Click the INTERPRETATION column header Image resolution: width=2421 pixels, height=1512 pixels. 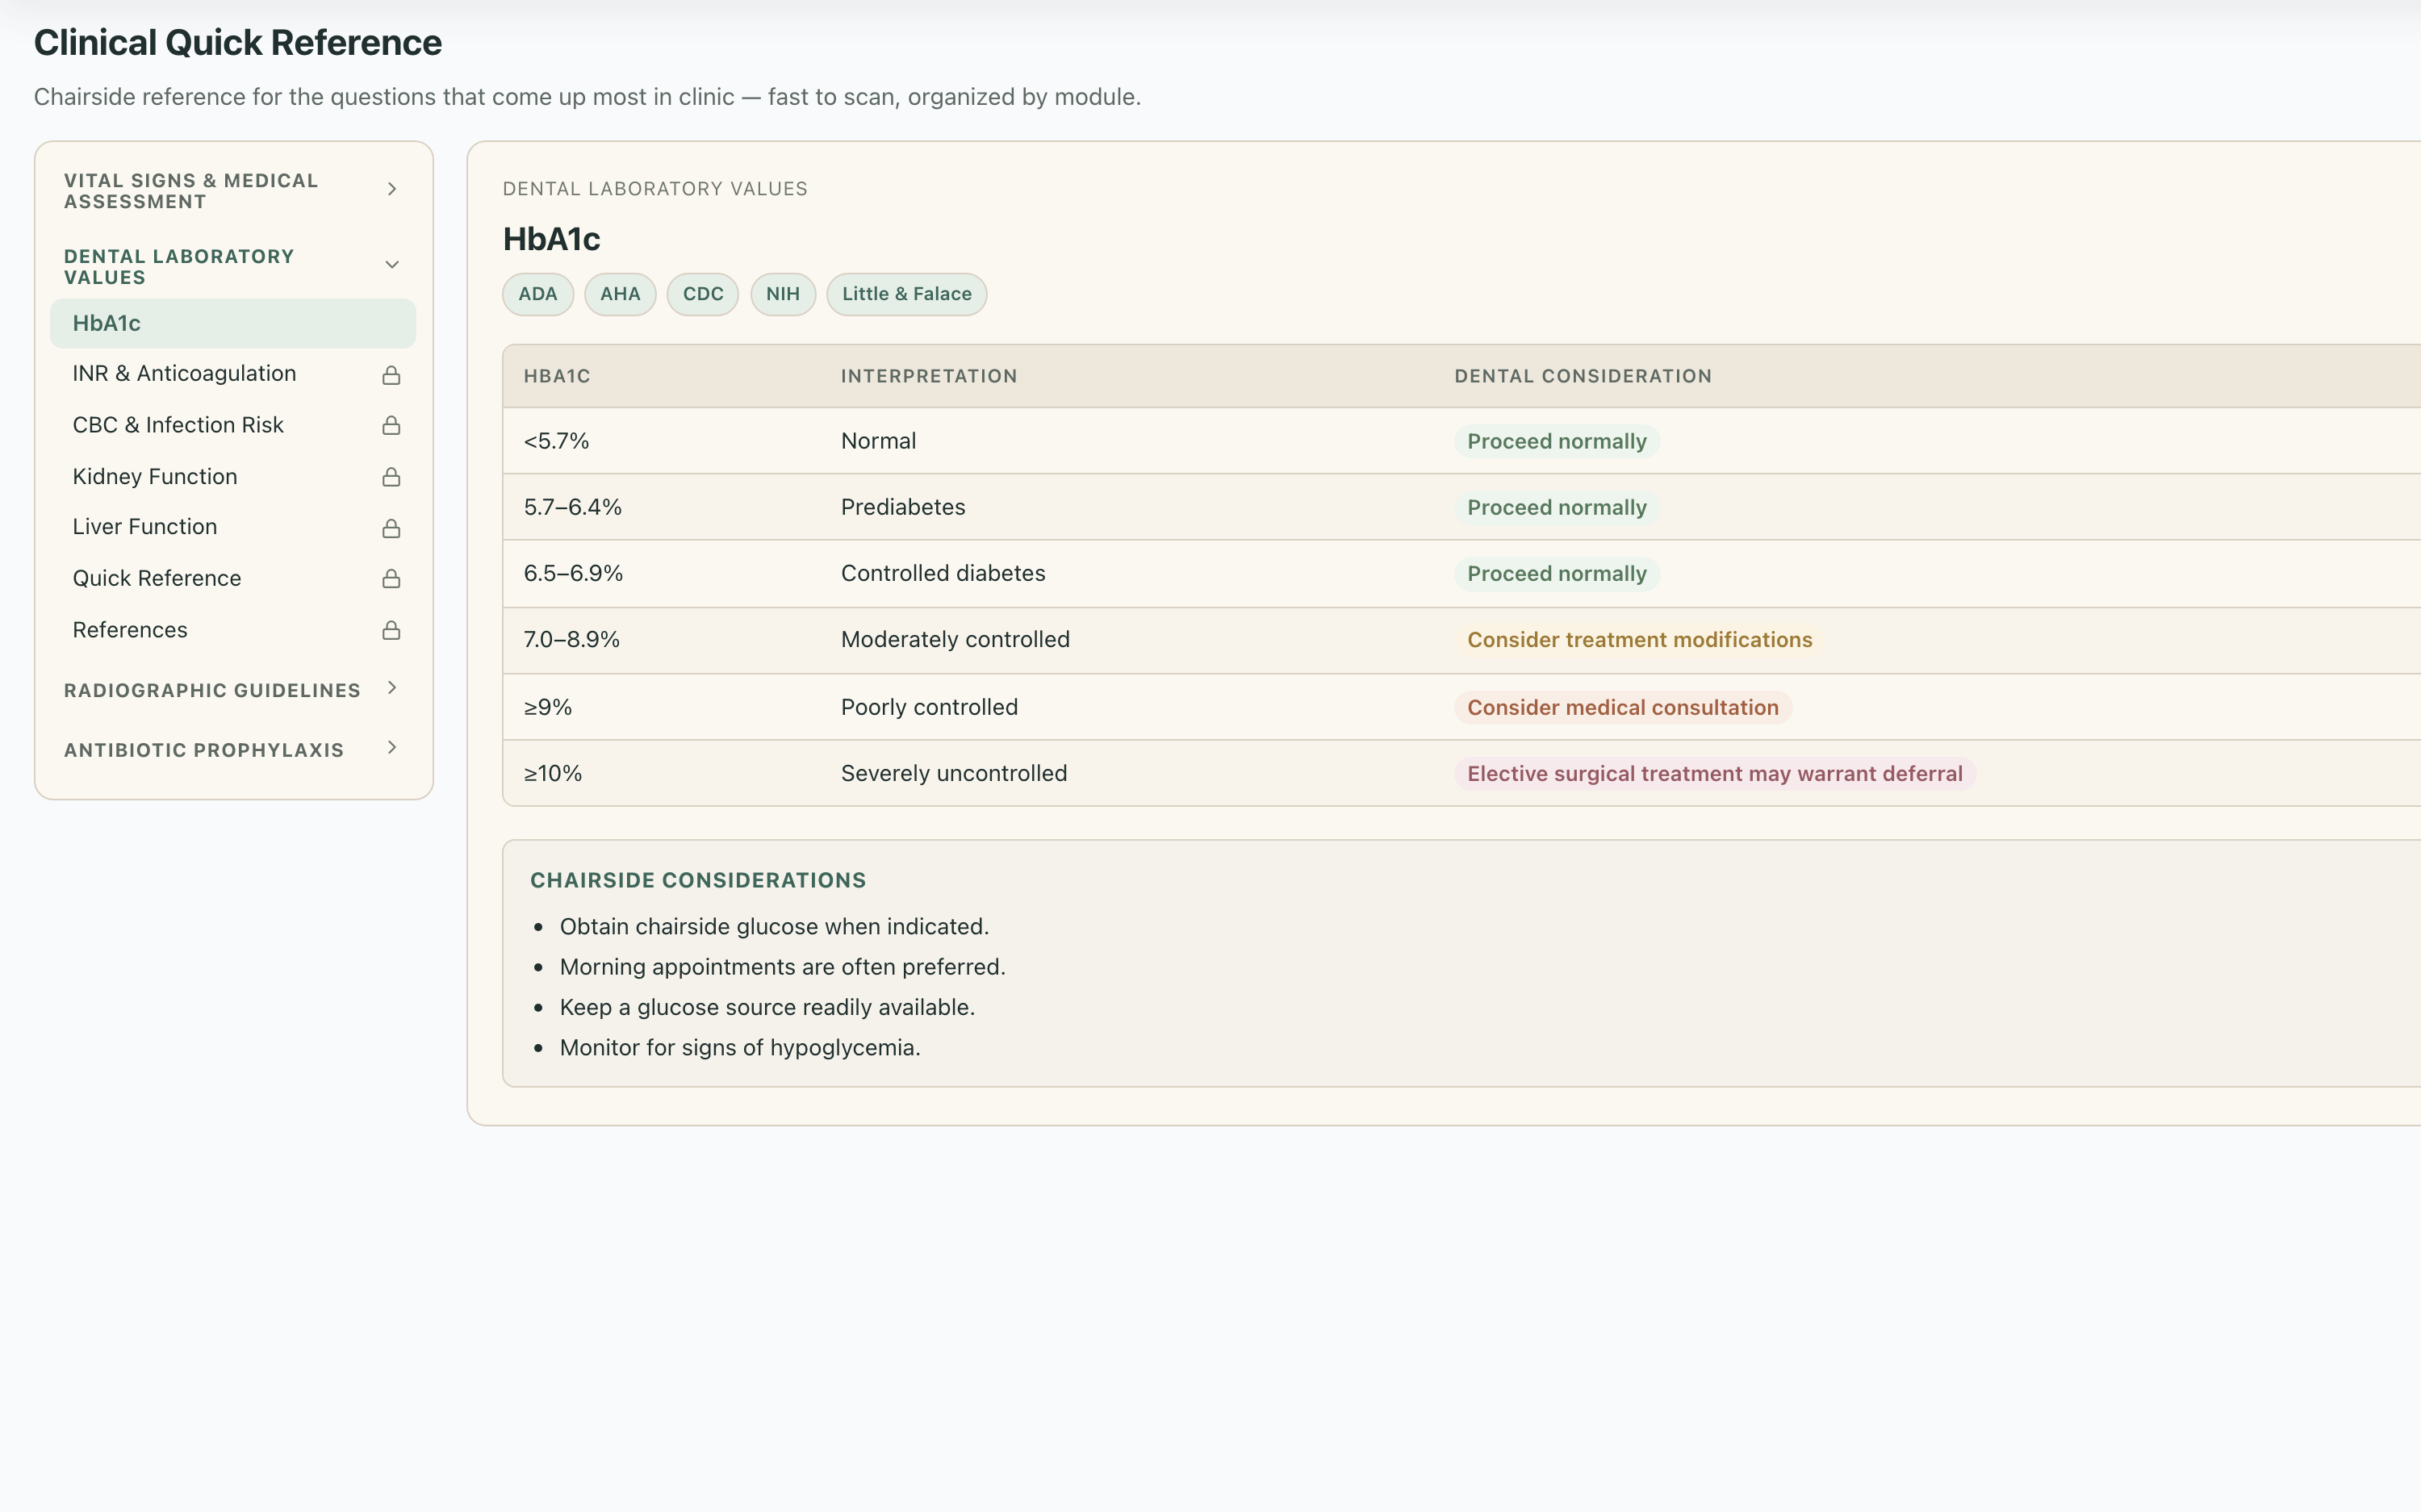click(x=929, y=376)
